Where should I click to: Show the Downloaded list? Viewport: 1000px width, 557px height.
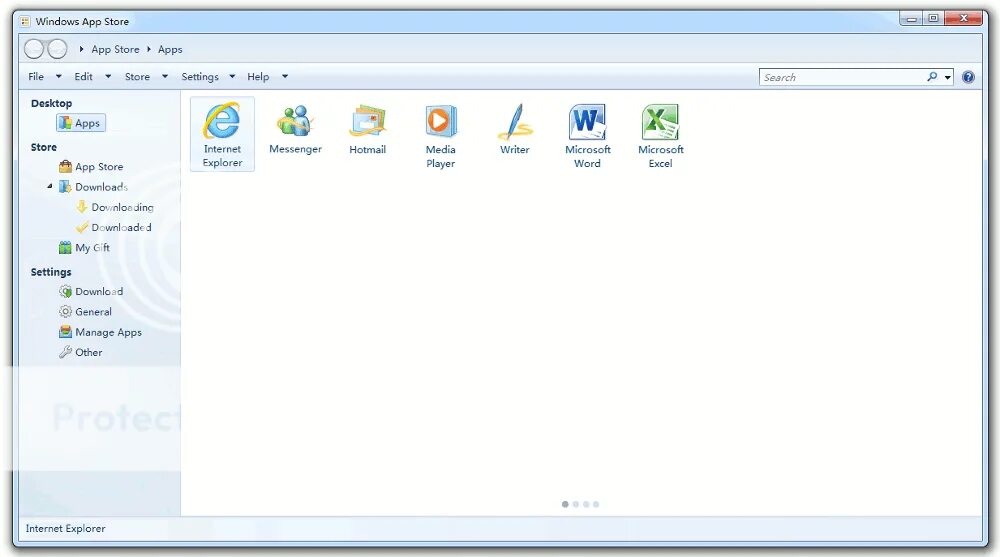pos(114,227)
